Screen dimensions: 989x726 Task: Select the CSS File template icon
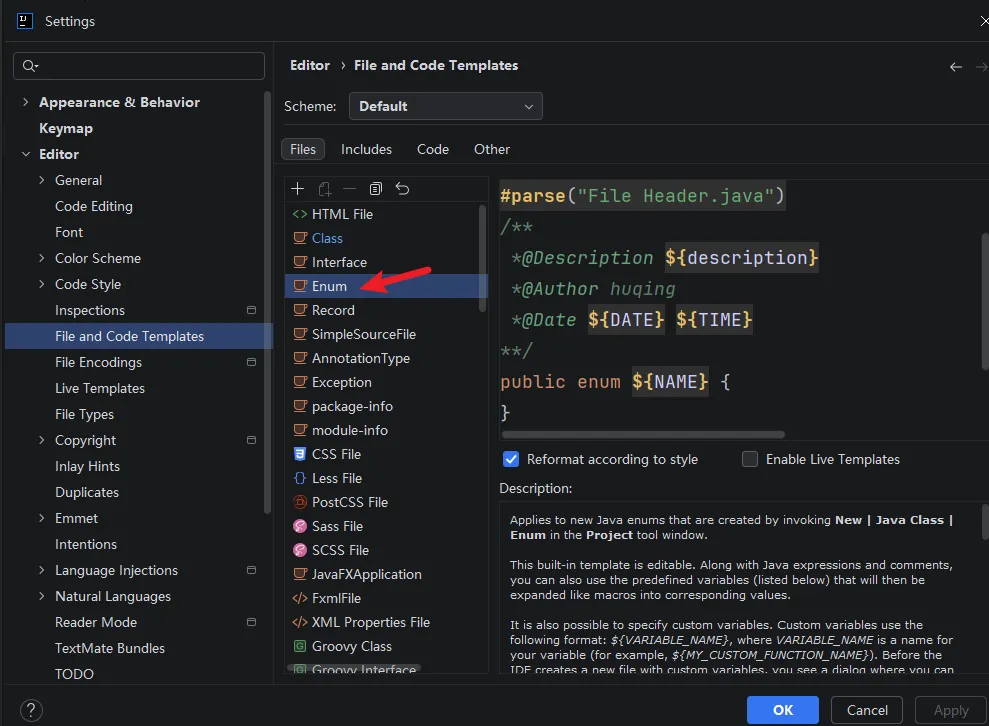[300, 454]
